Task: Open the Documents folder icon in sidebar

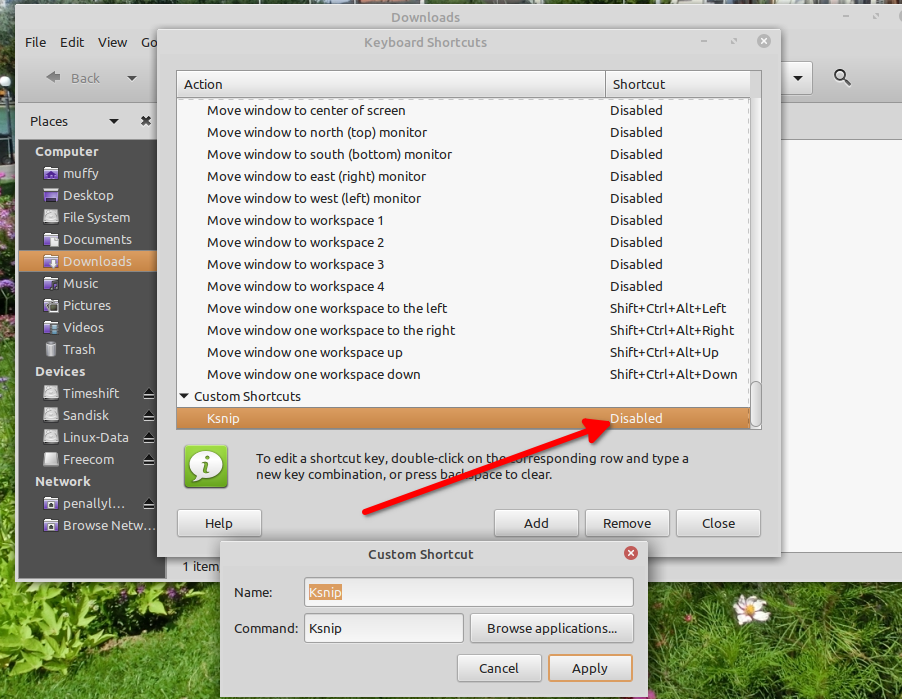Action: tap(51, 239)
